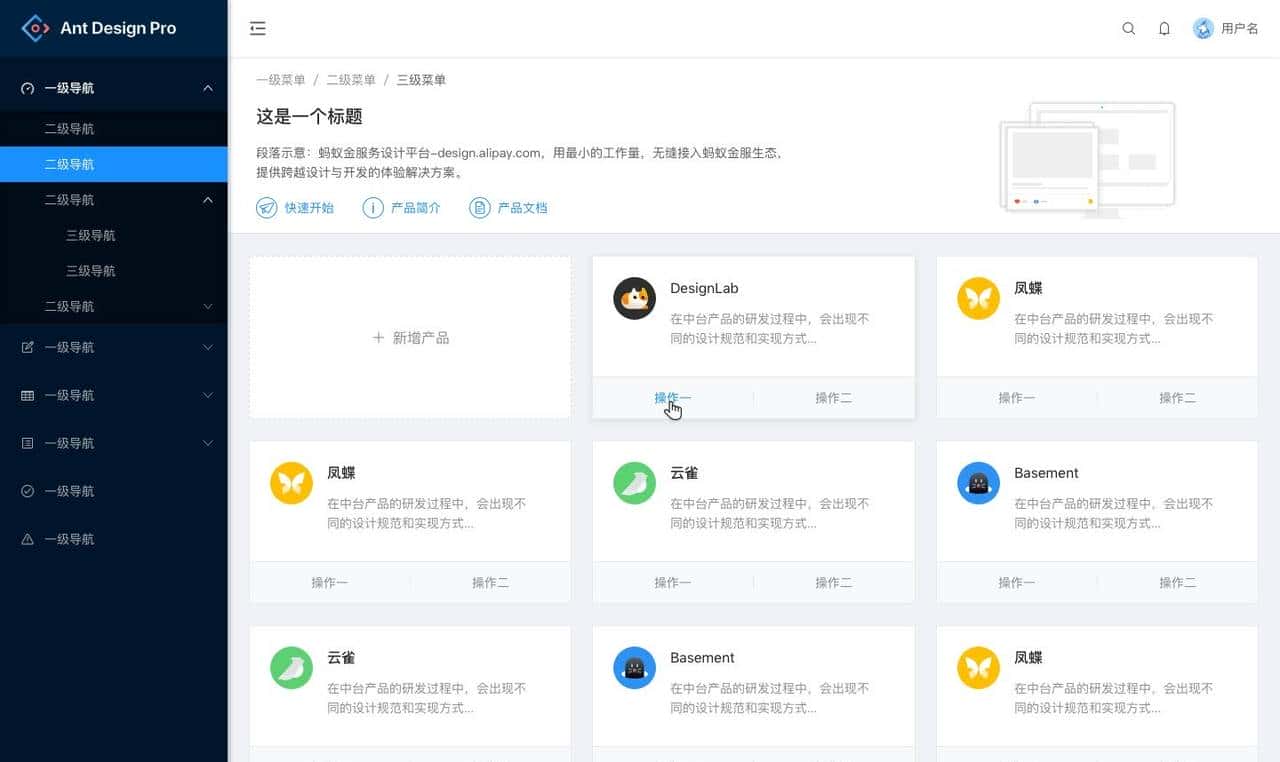
Task: Click the DesignLab cat avatar
Action: pos(634,298)
